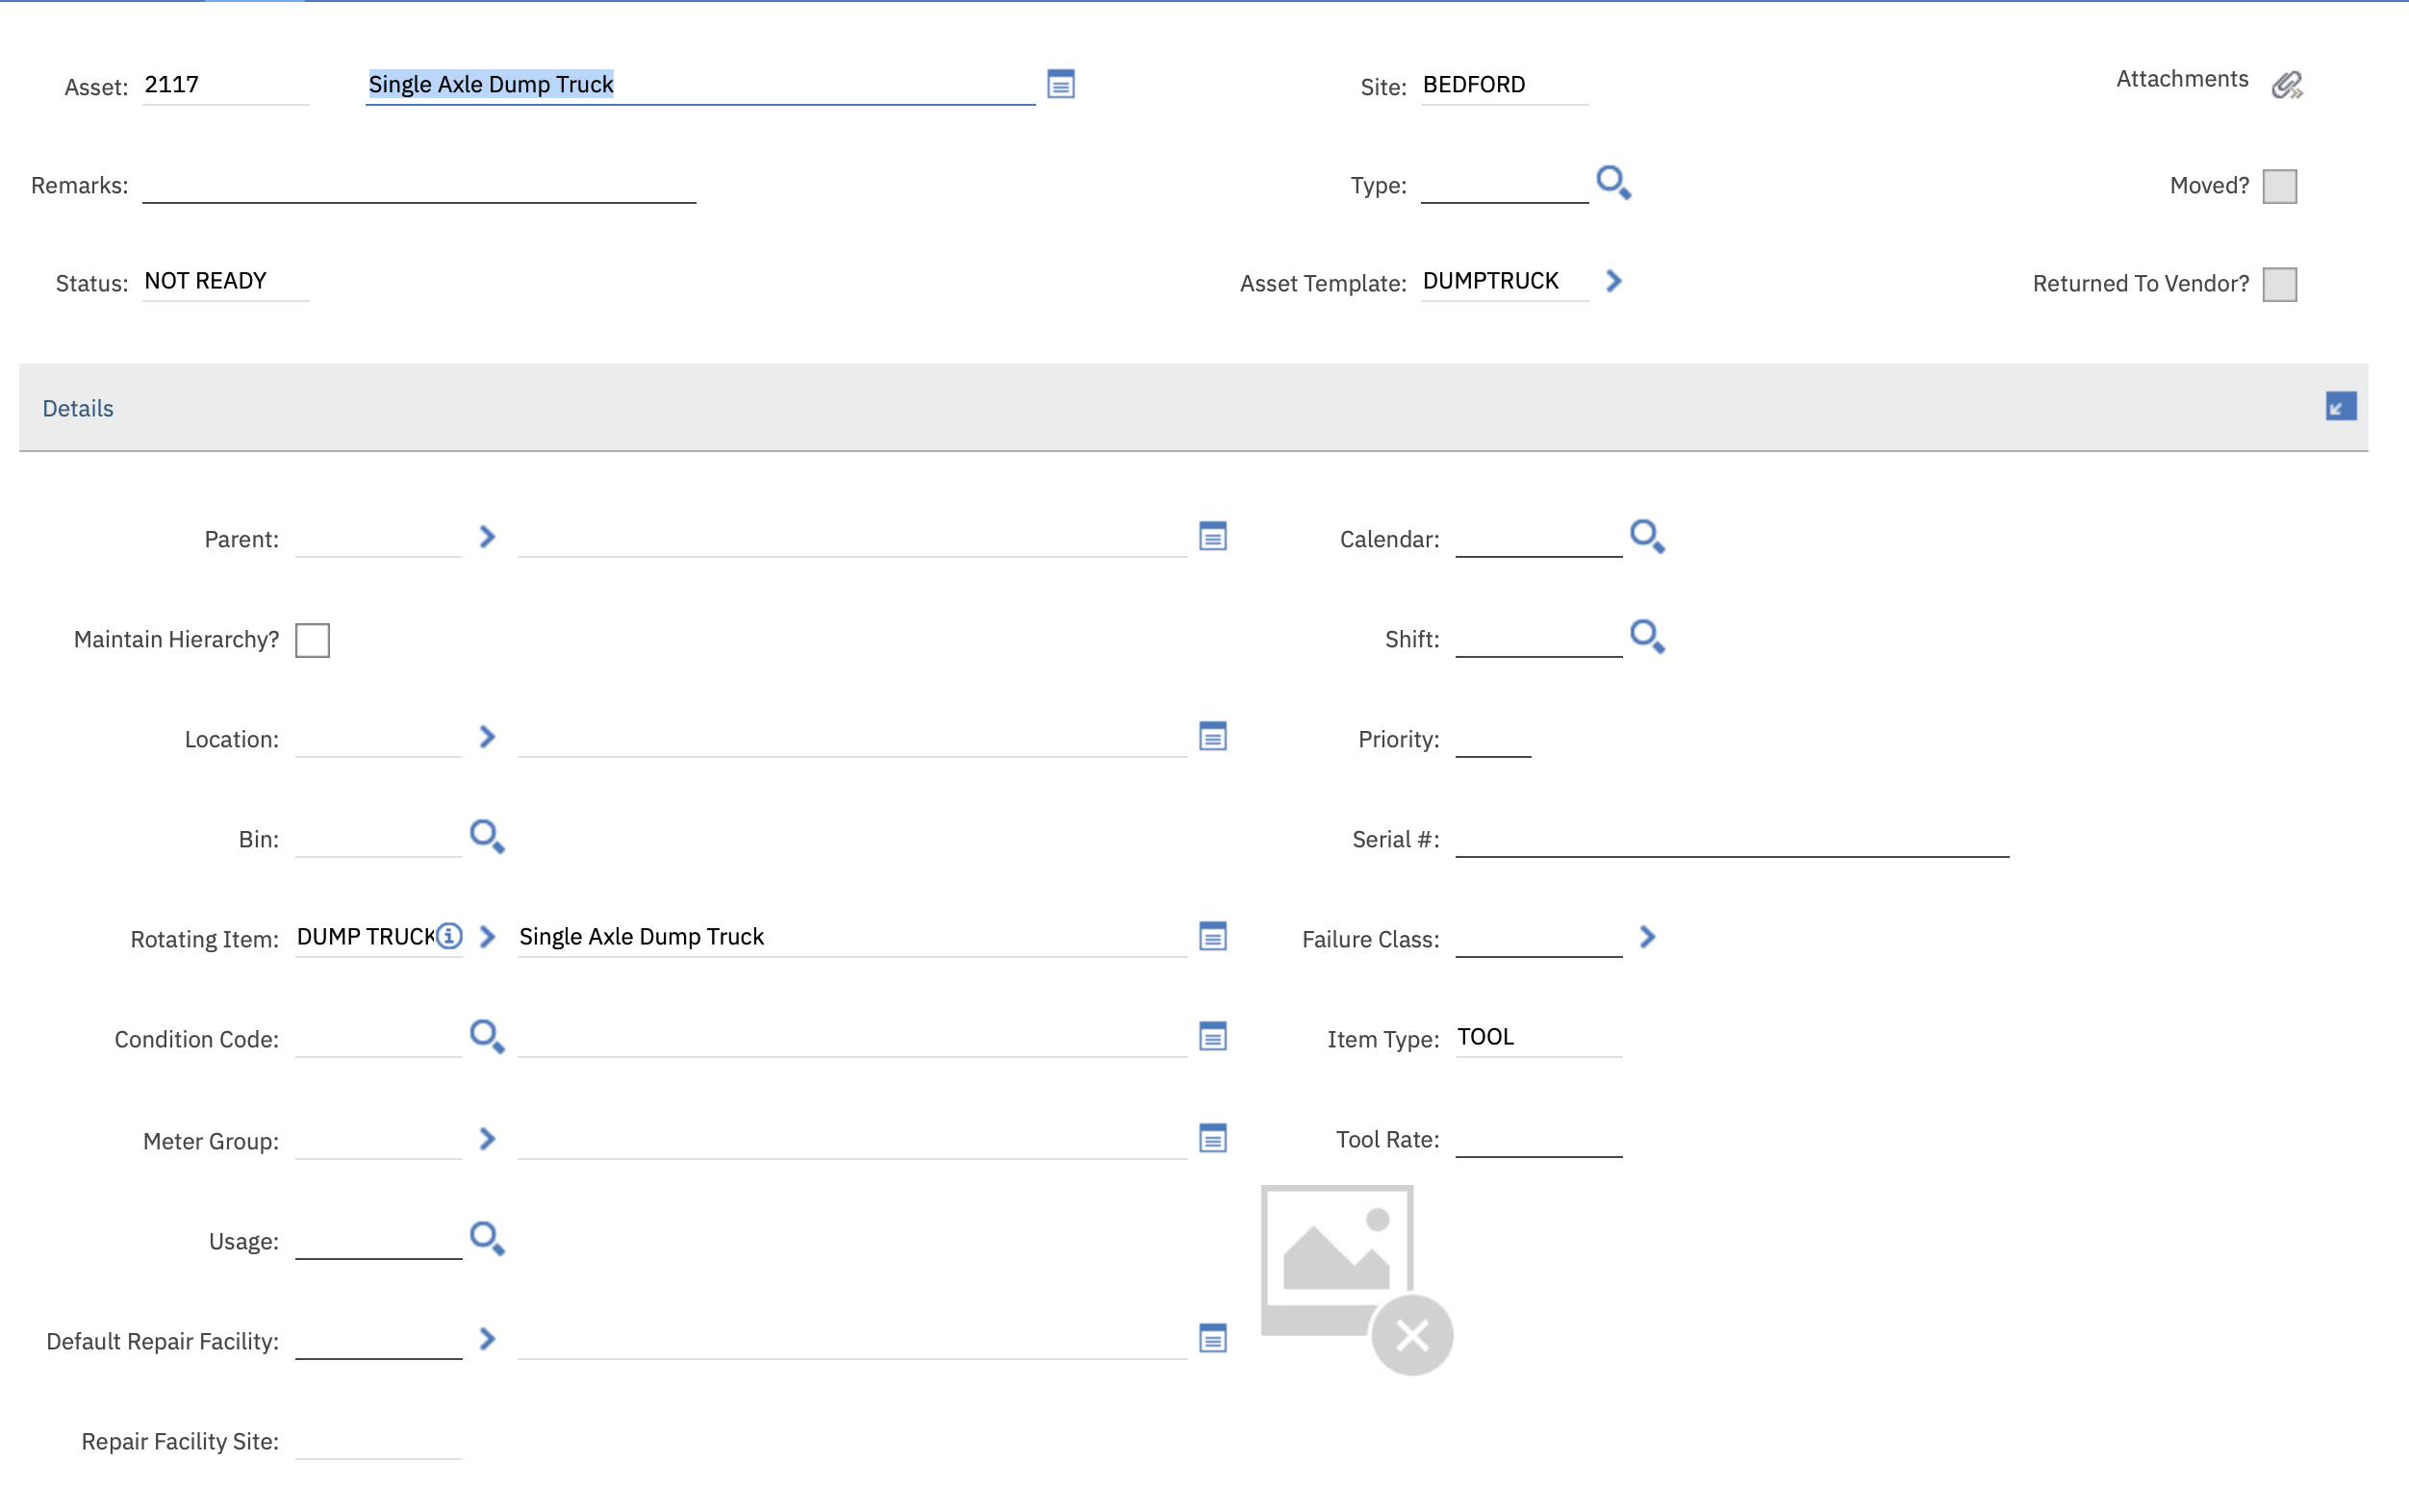Collapse the Details section
Screen dimensions: 2409x1512
coord(2340,407)
